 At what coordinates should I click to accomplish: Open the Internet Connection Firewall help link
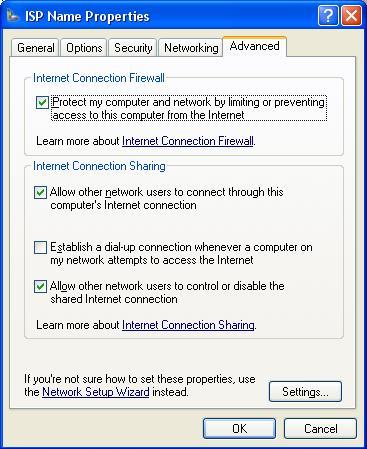tap(188, 141)
